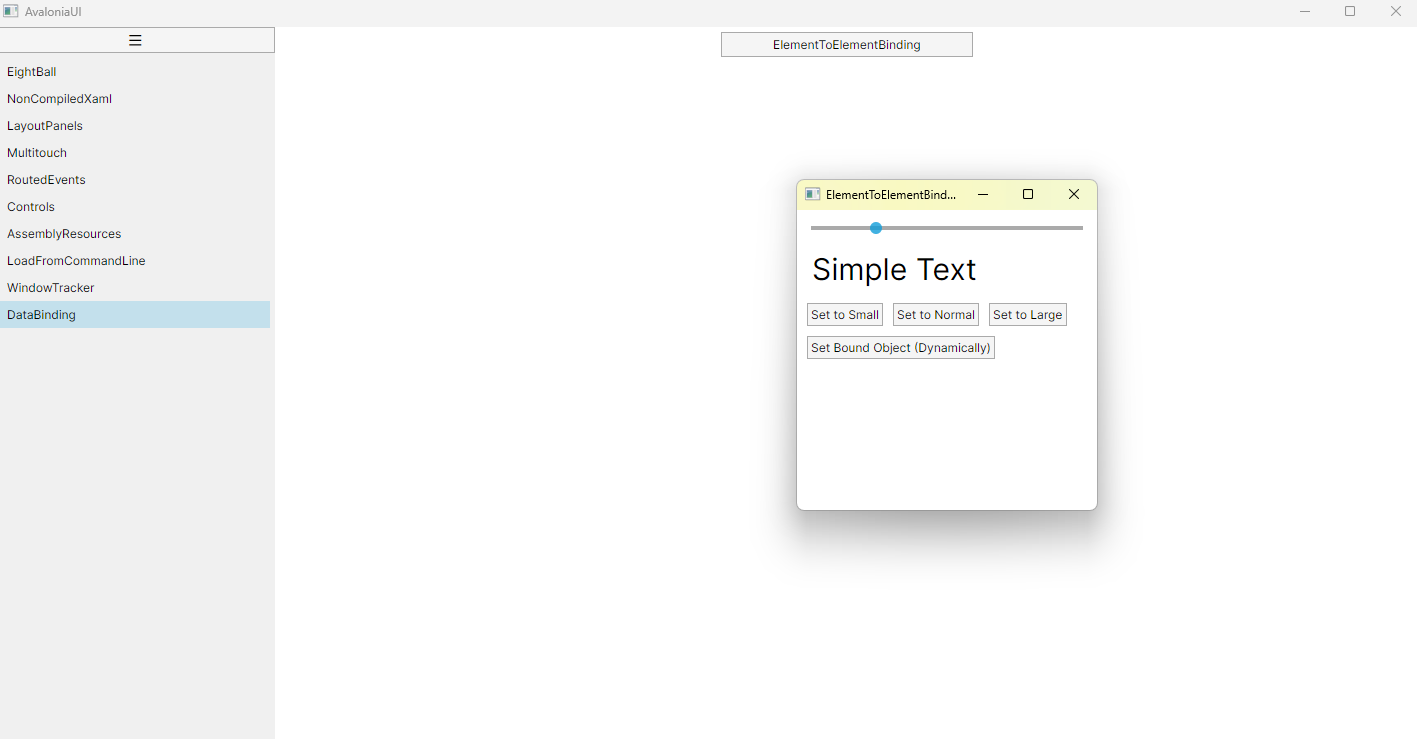
Task: Click the ElementToElementBinding button at top
Action: click(847, 45)
